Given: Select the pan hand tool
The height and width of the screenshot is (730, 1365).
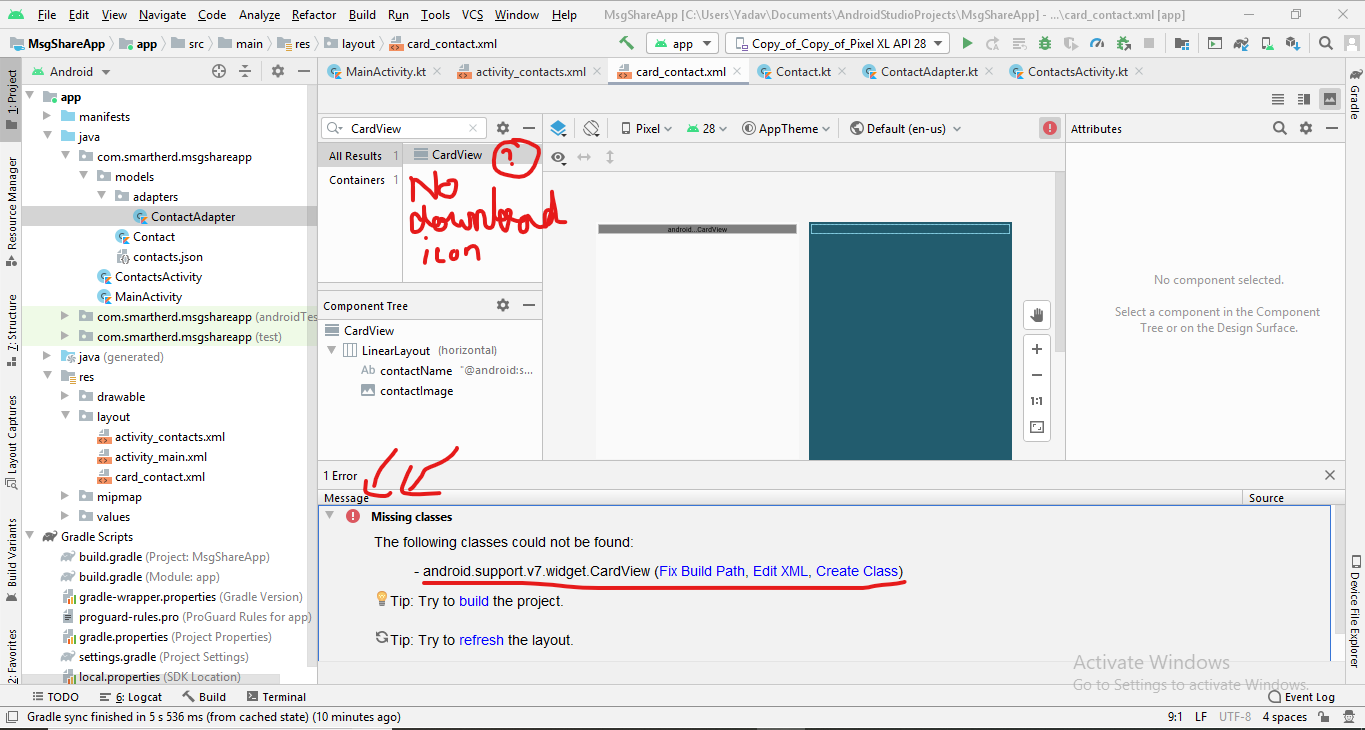Looking at the screenshot, I should pyautogui.click(x=1037, y=315).
